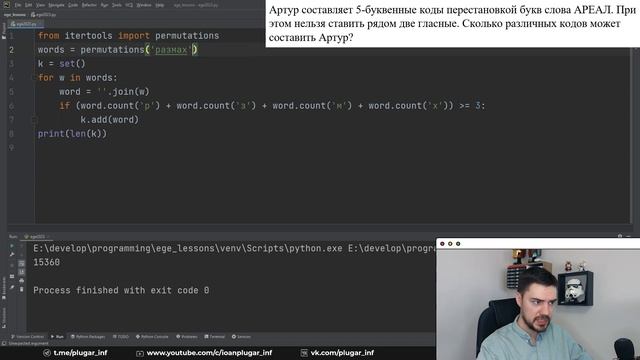The image size is (640, 360).
Task: Toggle soft-wrap icon in the console toolbar
Action: click(22, 264)
